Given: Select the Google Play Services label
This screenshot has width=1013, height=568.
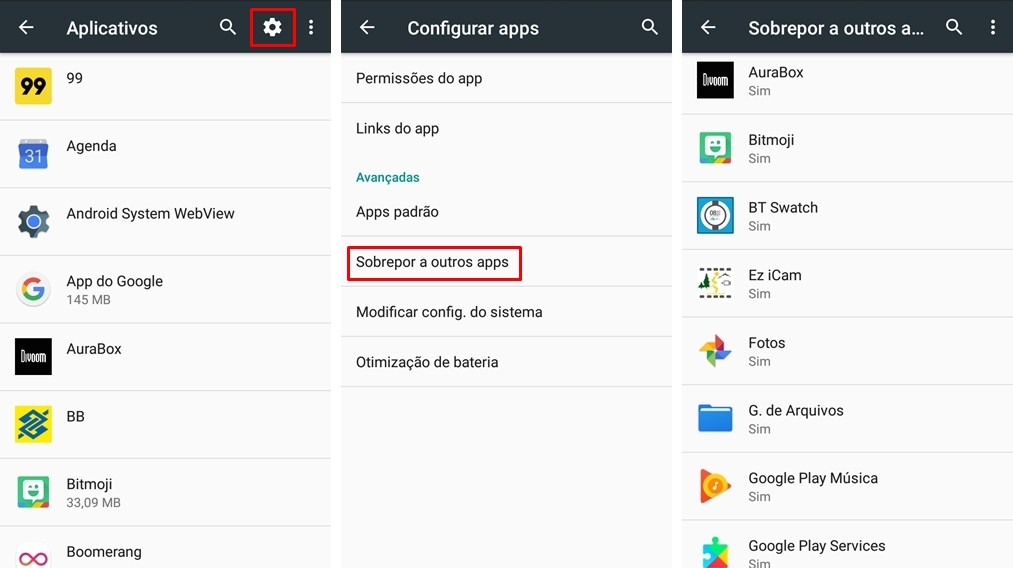Looking at the screenshot, I should pyautogui.click(x=817, y=546).
